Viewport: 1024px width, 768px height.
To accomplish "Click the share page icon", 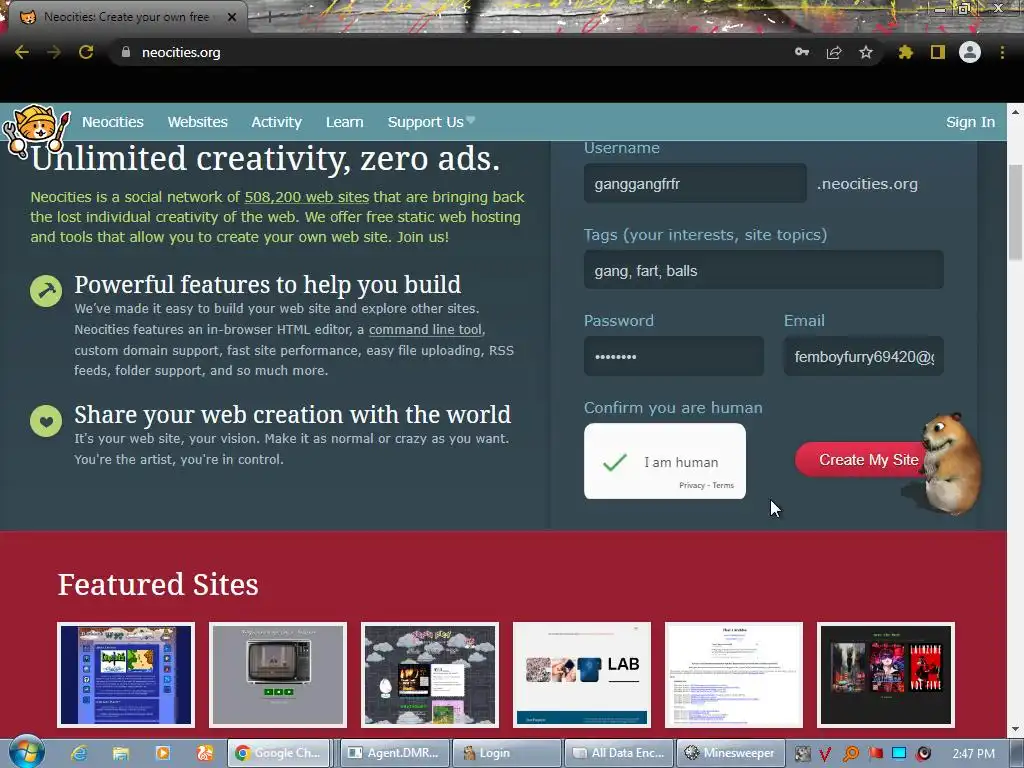I will click(x=834, y=52).
